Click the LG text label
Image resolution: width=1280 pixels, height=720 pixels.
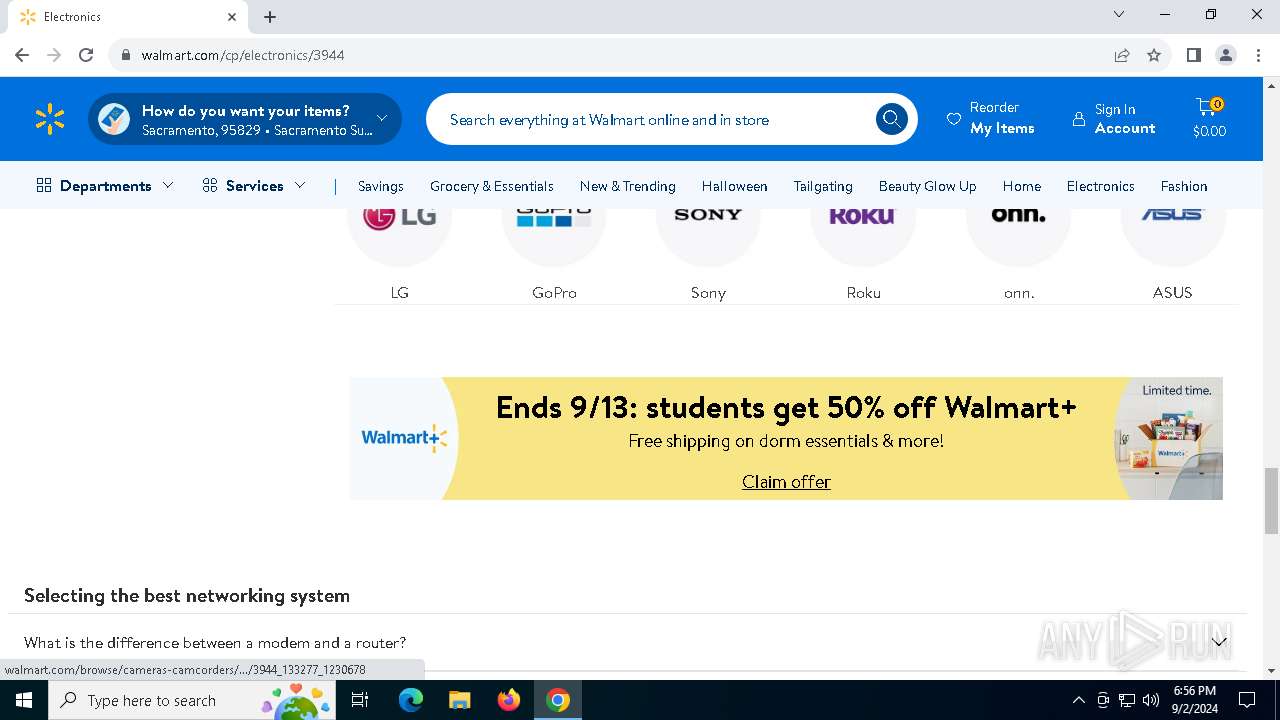click(400, 293)
